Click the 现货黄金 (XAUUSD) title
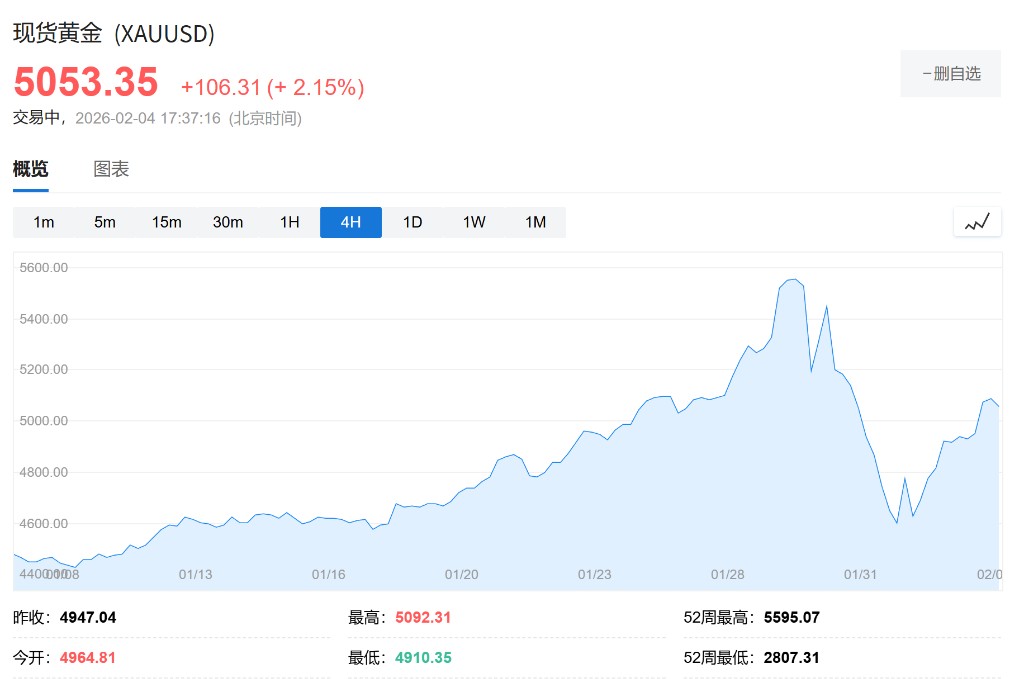 point(114,33)
